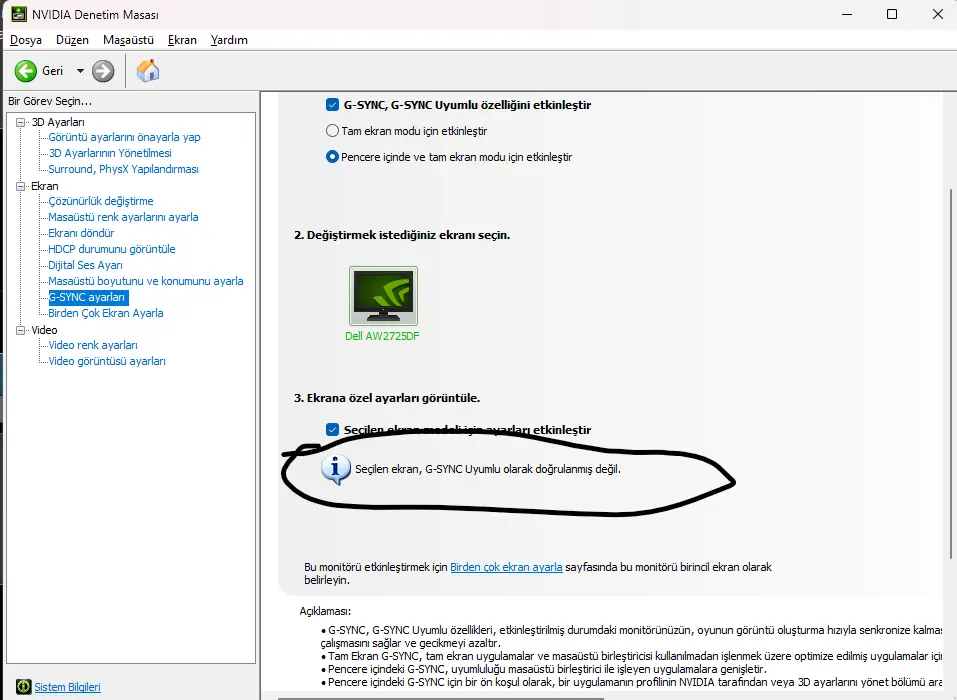Open Video renk ayarları

coord(93,345)
